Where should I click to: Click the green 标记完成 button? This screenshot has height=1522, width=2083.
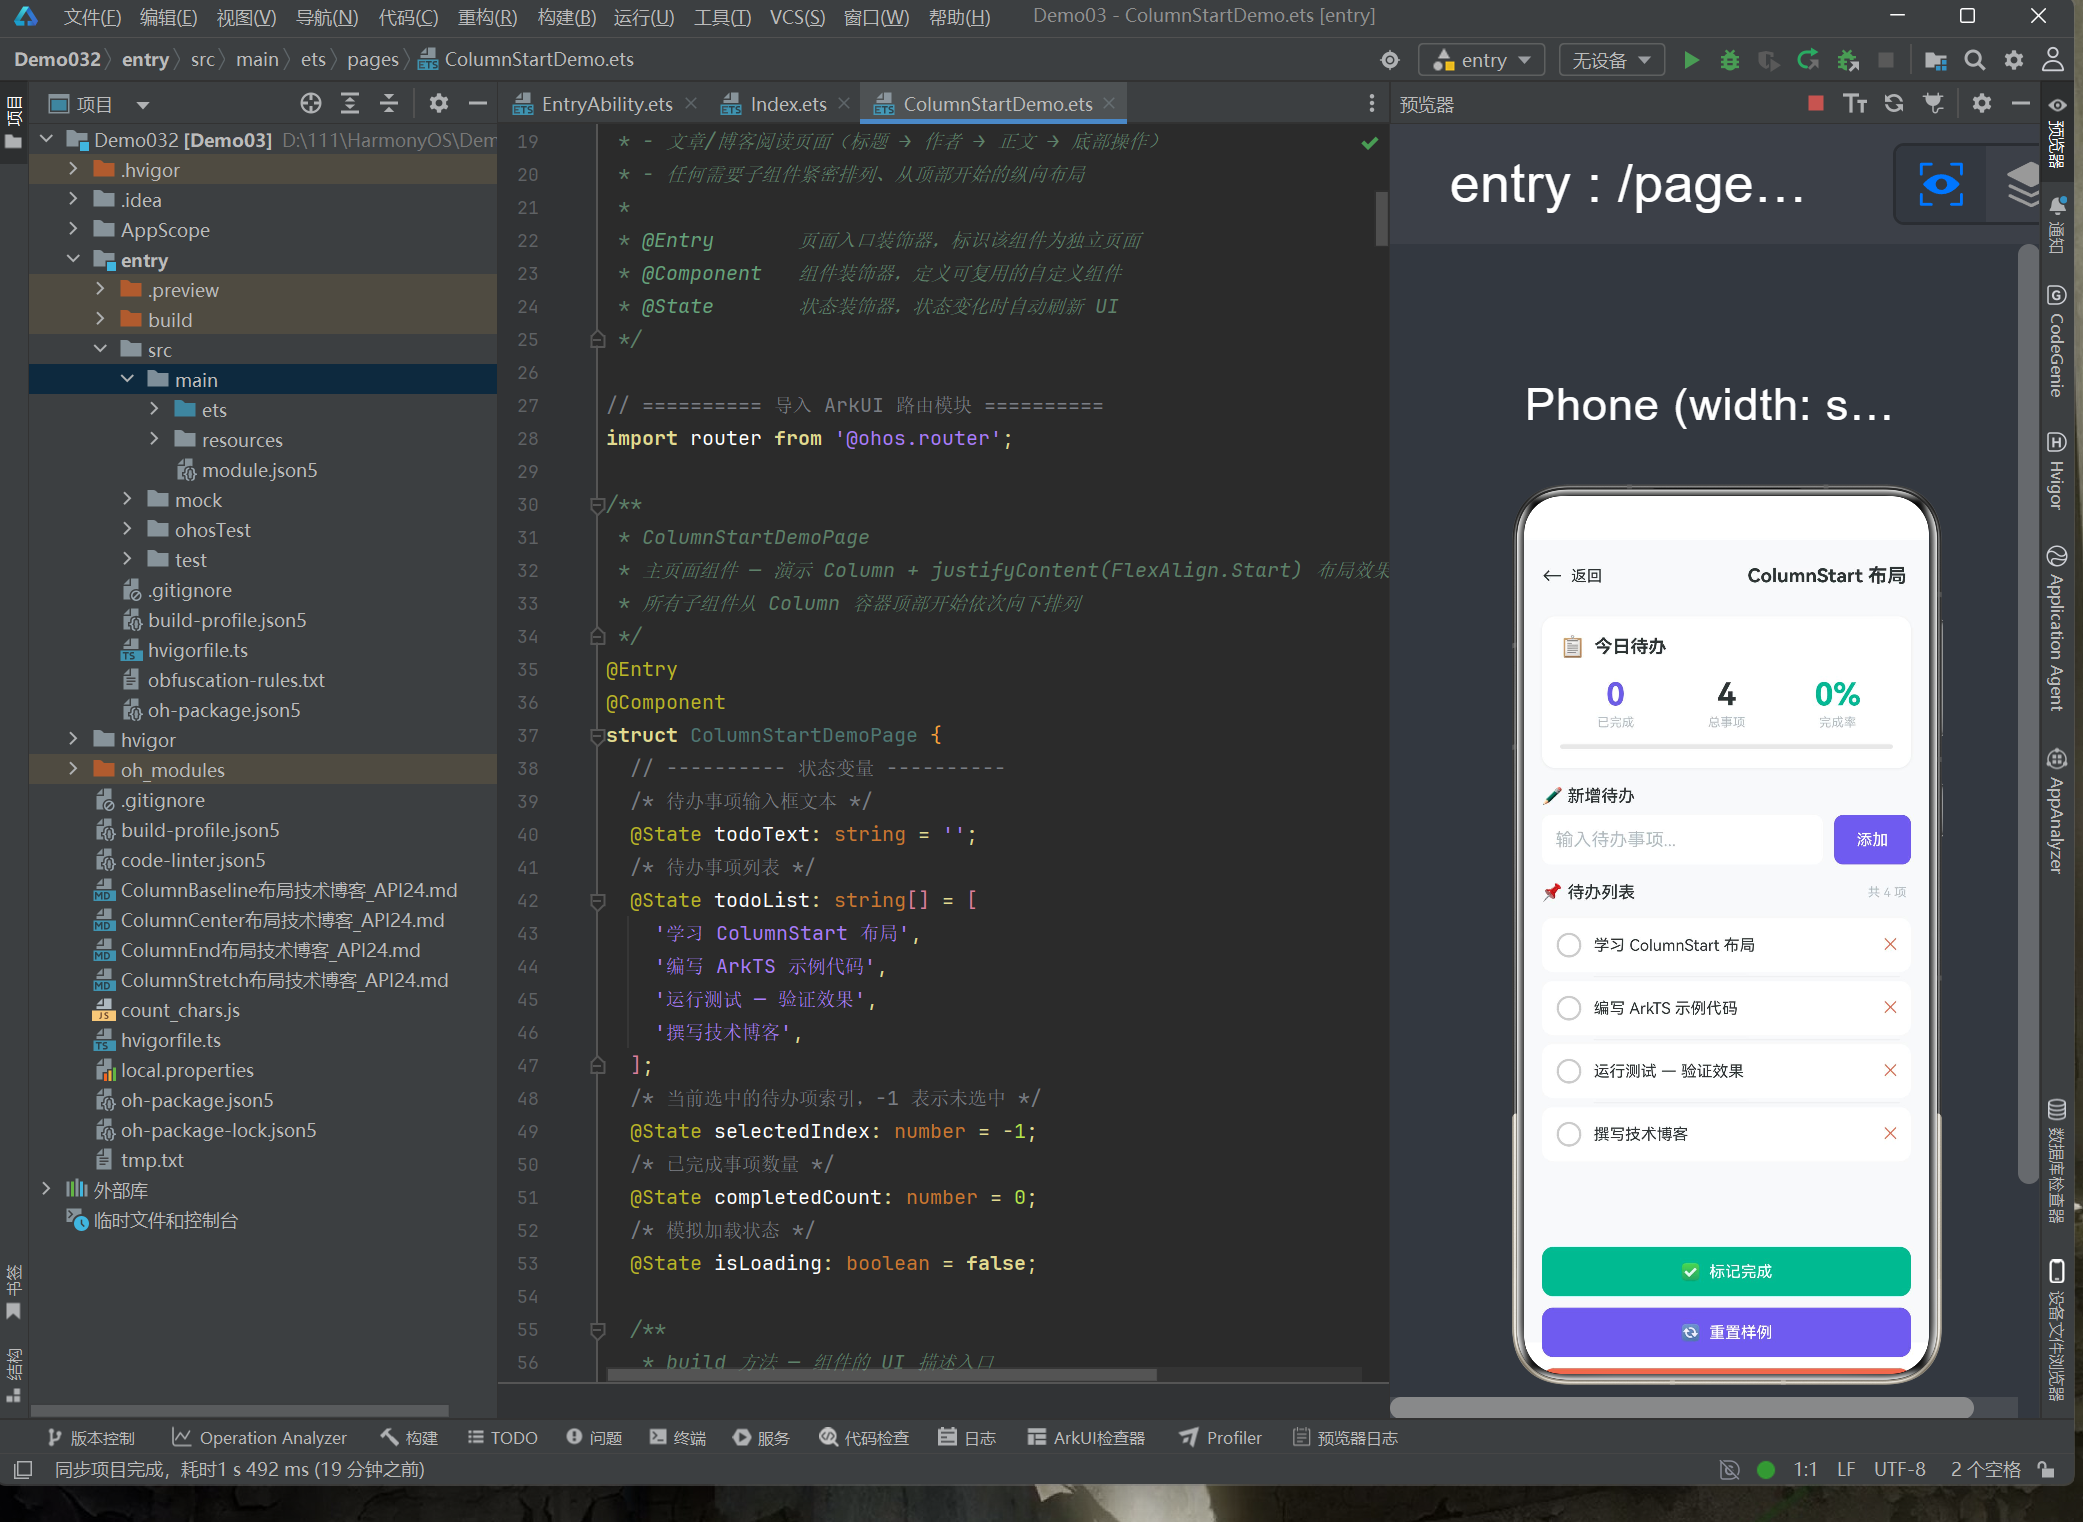pos(1725,1271)
